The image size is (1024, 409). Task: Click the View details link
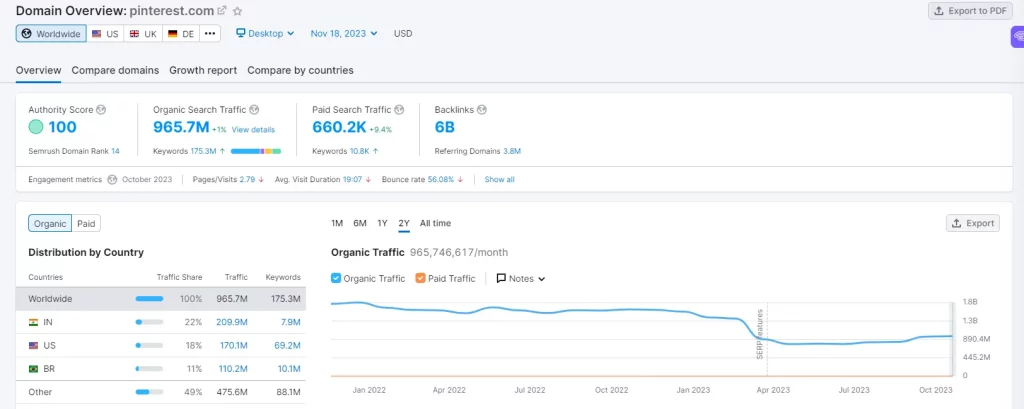253,129
